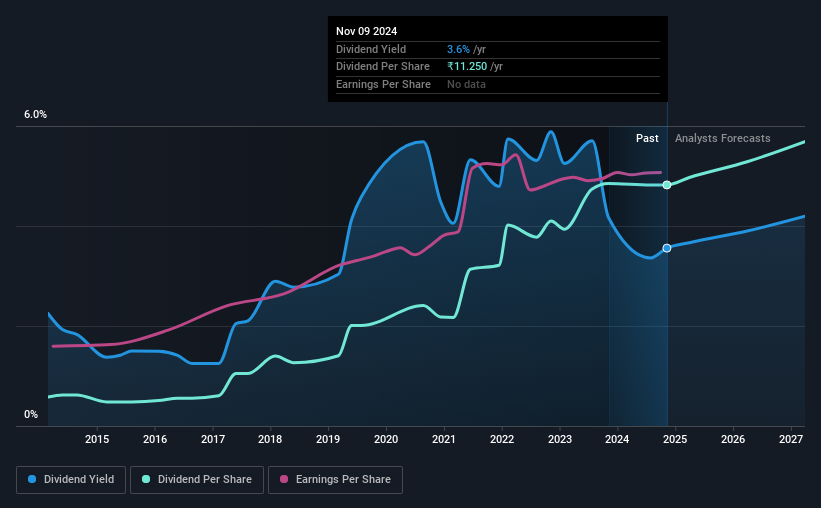Click the 'Analysts Forecasts' label
The height and width of the screenshot is (508, 821).
tap(723, 138)
